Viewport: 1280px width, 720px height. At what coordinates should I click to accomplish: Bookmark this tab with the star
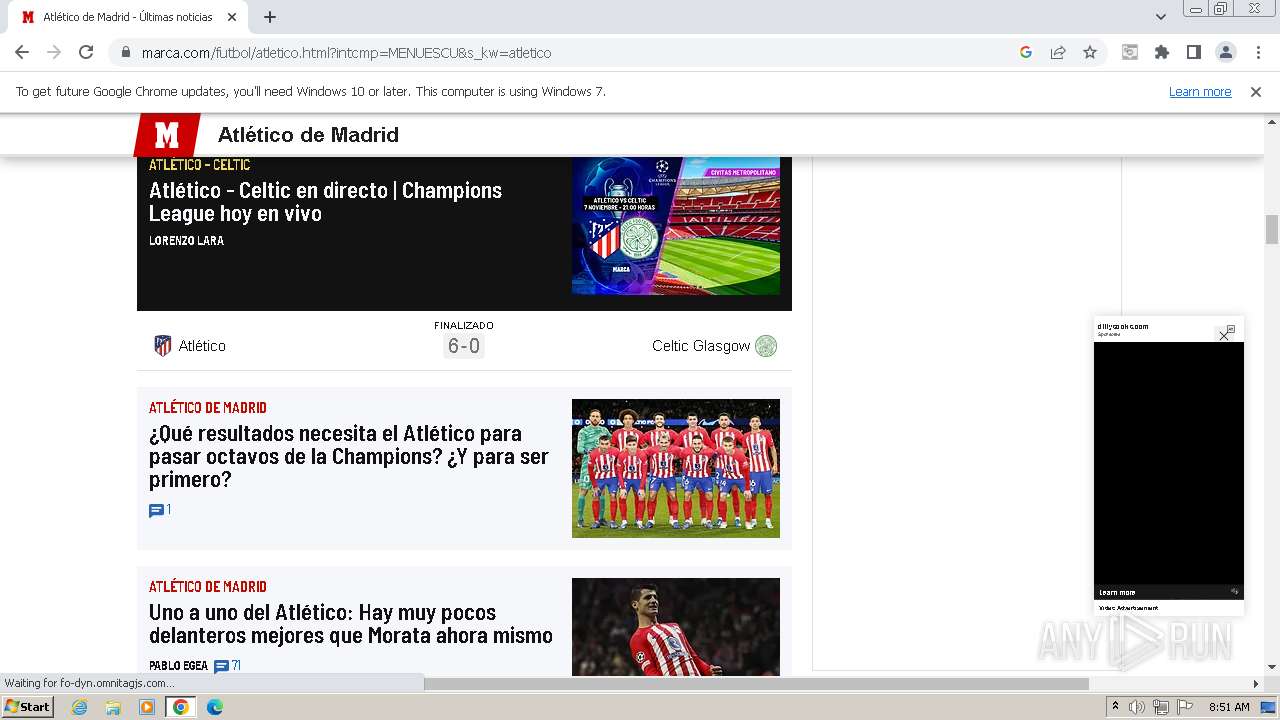1090,52
